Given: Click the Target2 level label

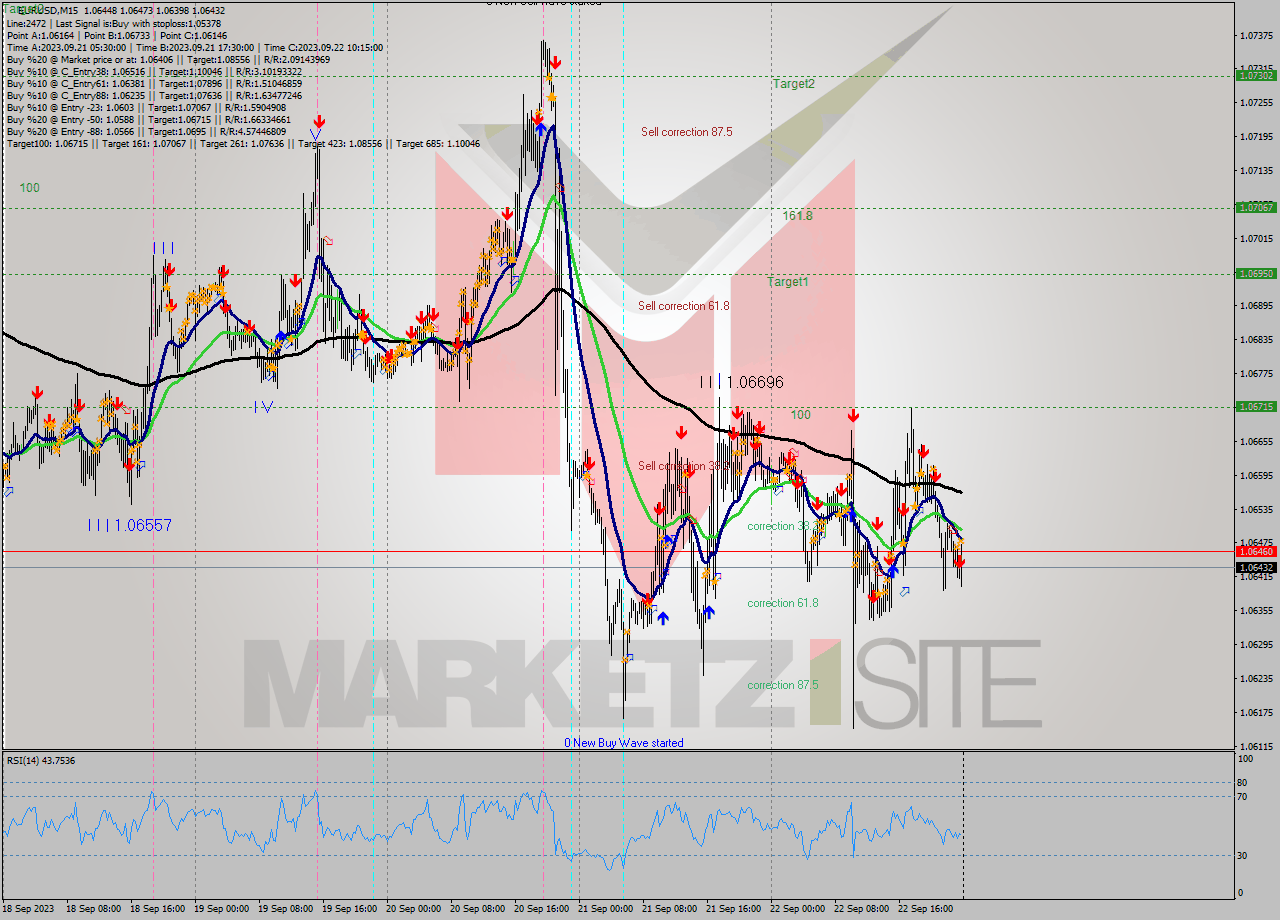Looking at the screenshot, I should [793, 84].
